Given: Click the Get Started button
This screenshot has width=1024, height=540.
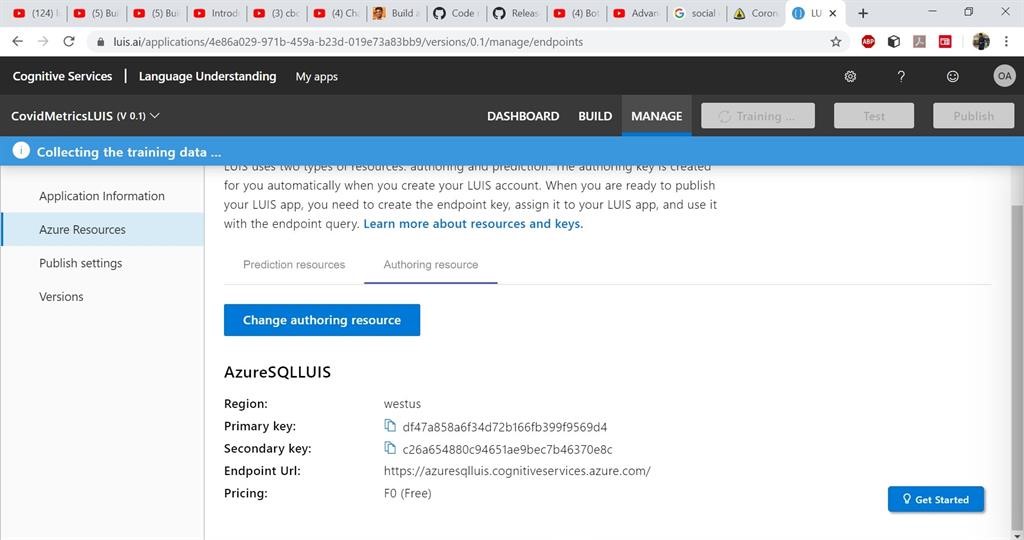Looking at the screenshot, I should point(936,499).
